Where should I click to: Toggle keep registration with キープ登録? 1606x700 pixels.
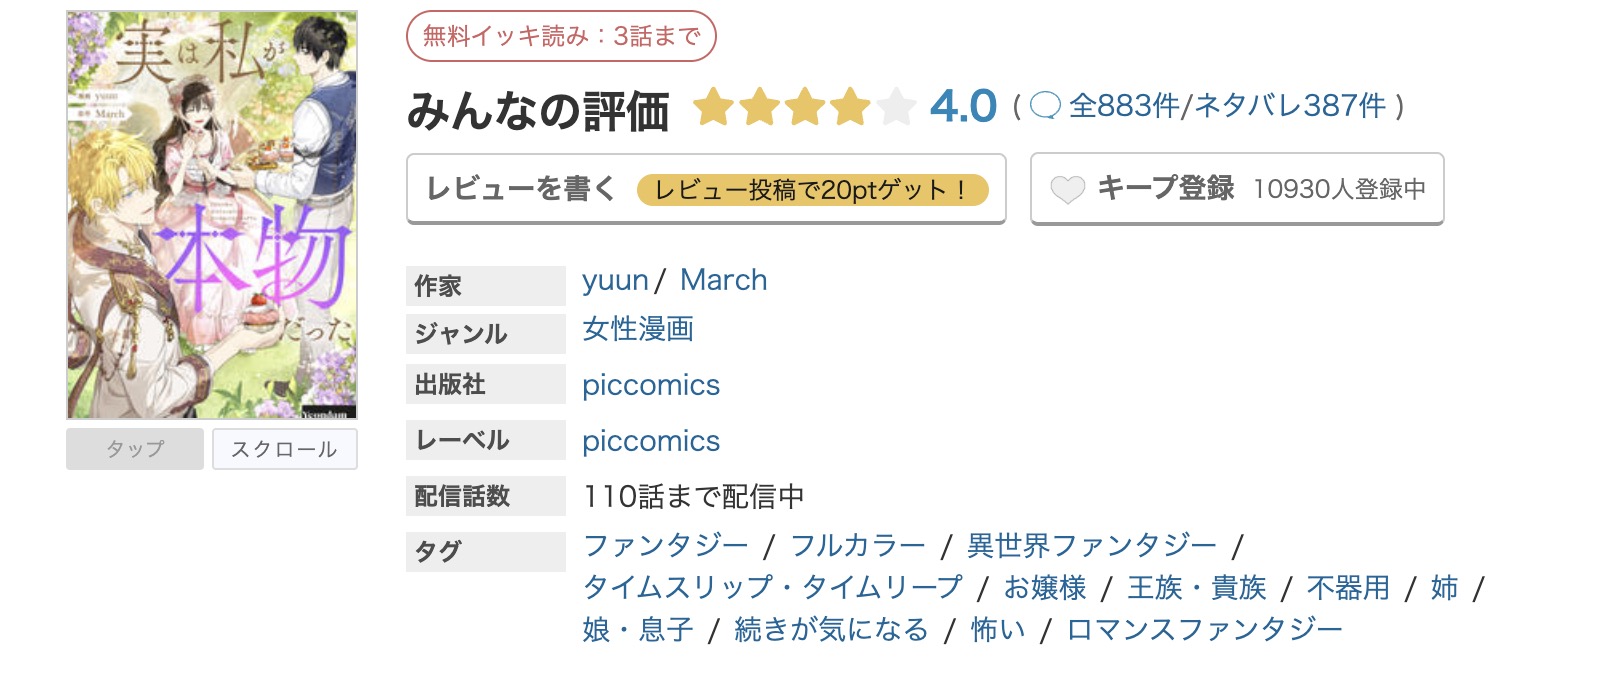tap(1167, 188)
